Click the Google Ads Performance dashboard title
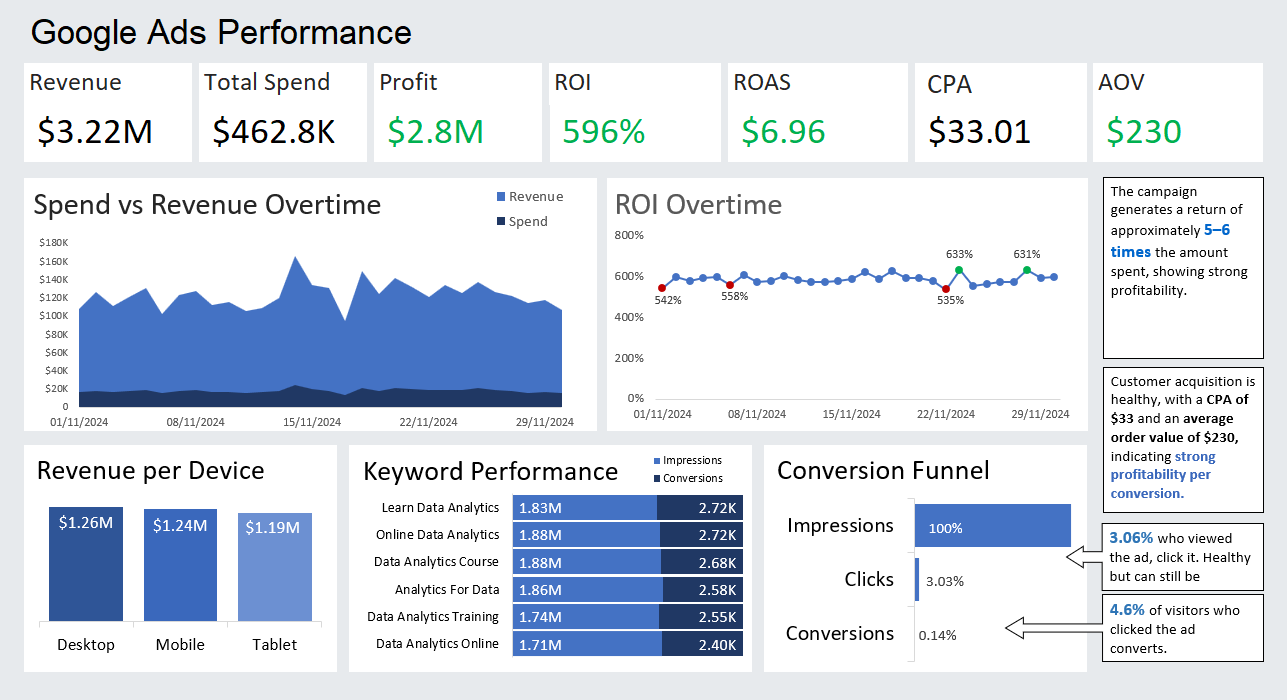 coord(221,32)
